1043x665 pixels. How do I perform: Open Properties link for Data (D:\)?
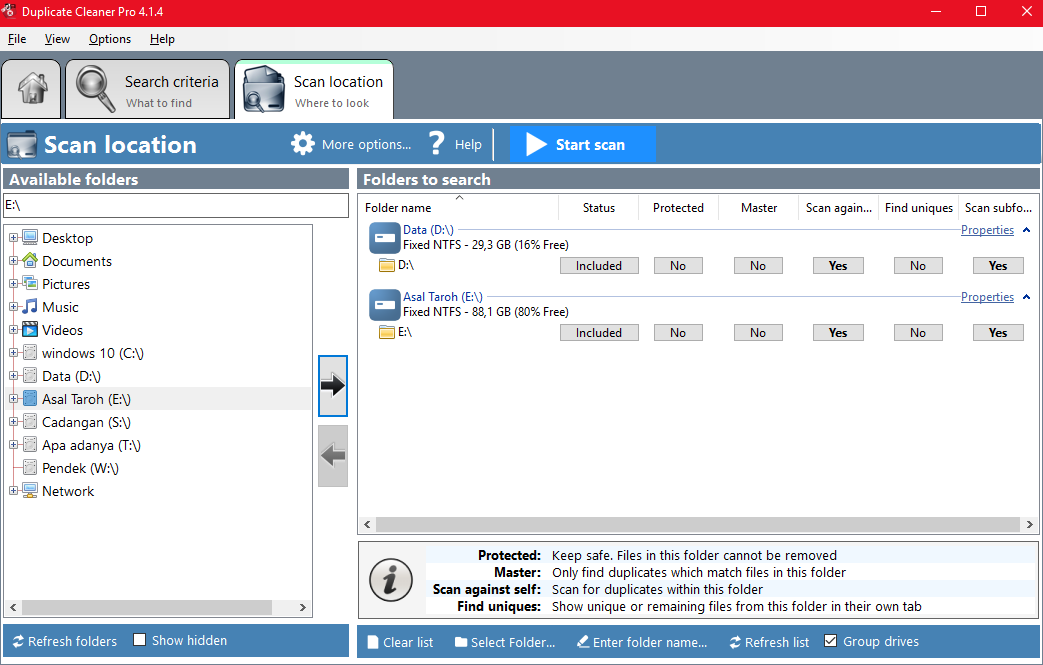pyautogui.click(x=987, y=229)
